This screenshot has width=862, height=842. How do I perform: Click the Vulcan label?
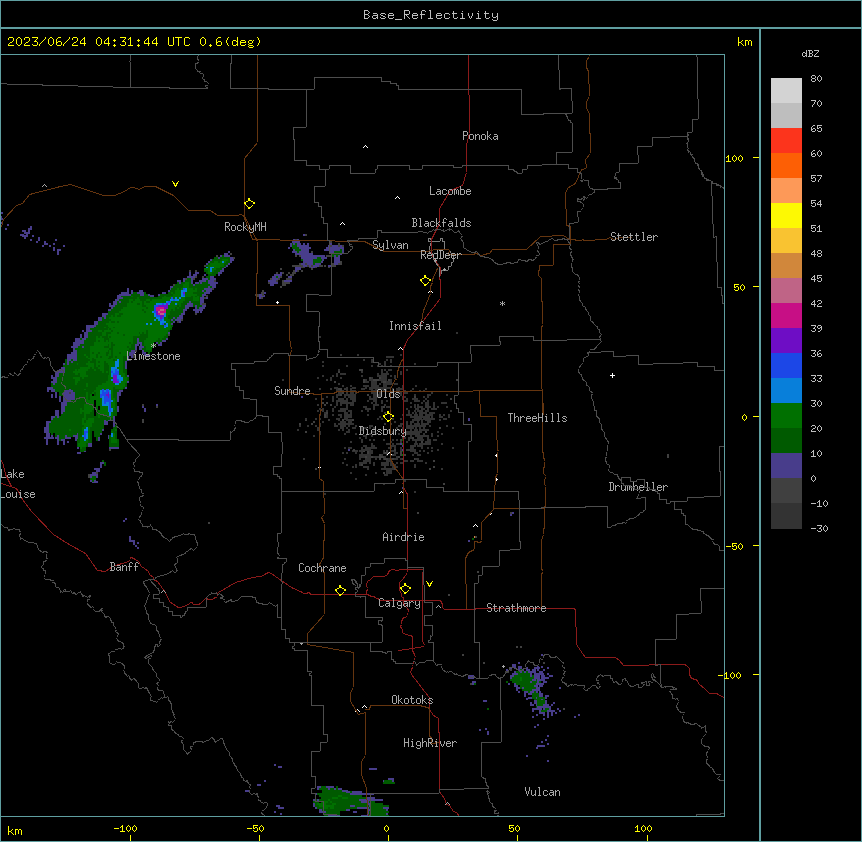[x=542, y=792]
